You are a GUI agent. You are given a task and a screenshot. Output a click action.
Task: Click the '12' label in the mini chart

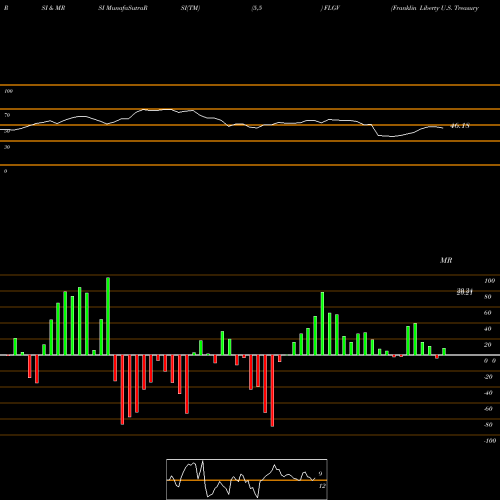click(322, 486)
